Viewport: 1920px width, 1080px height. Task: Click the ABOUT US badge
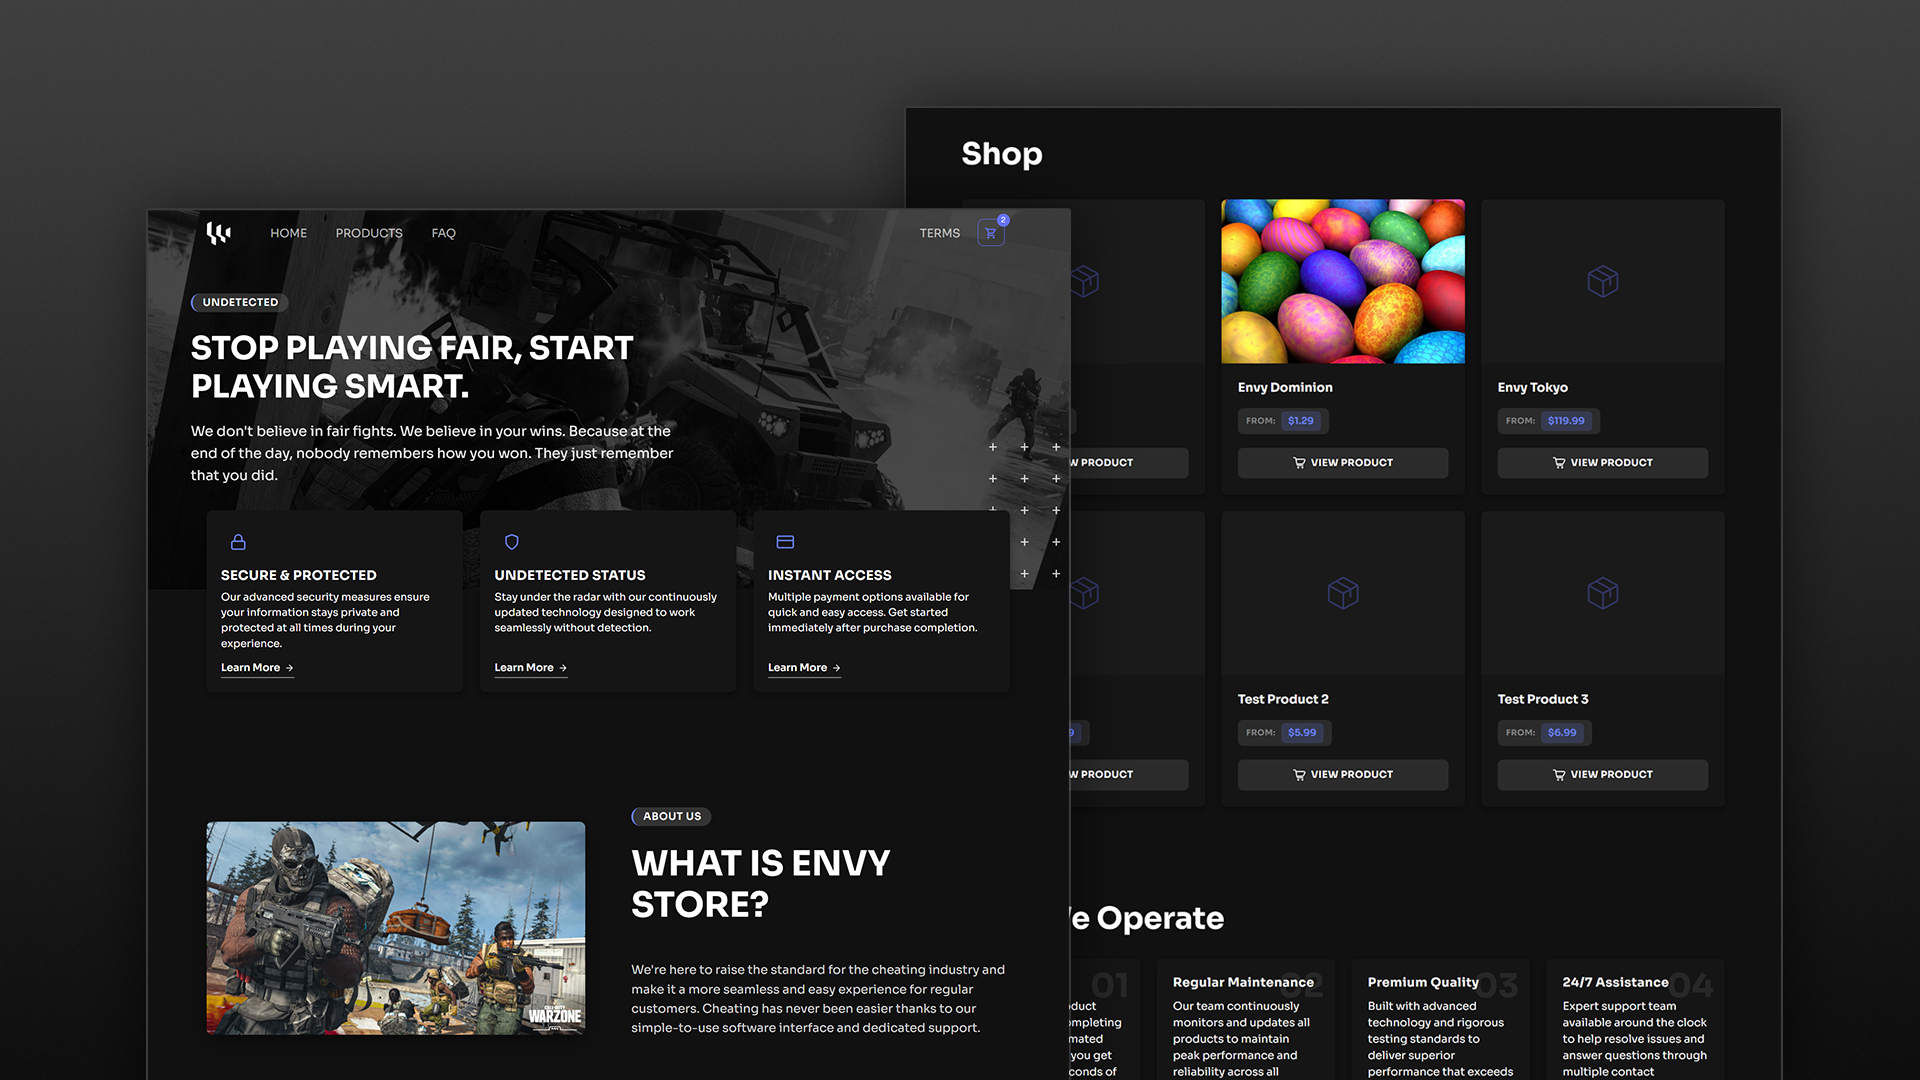671,817
